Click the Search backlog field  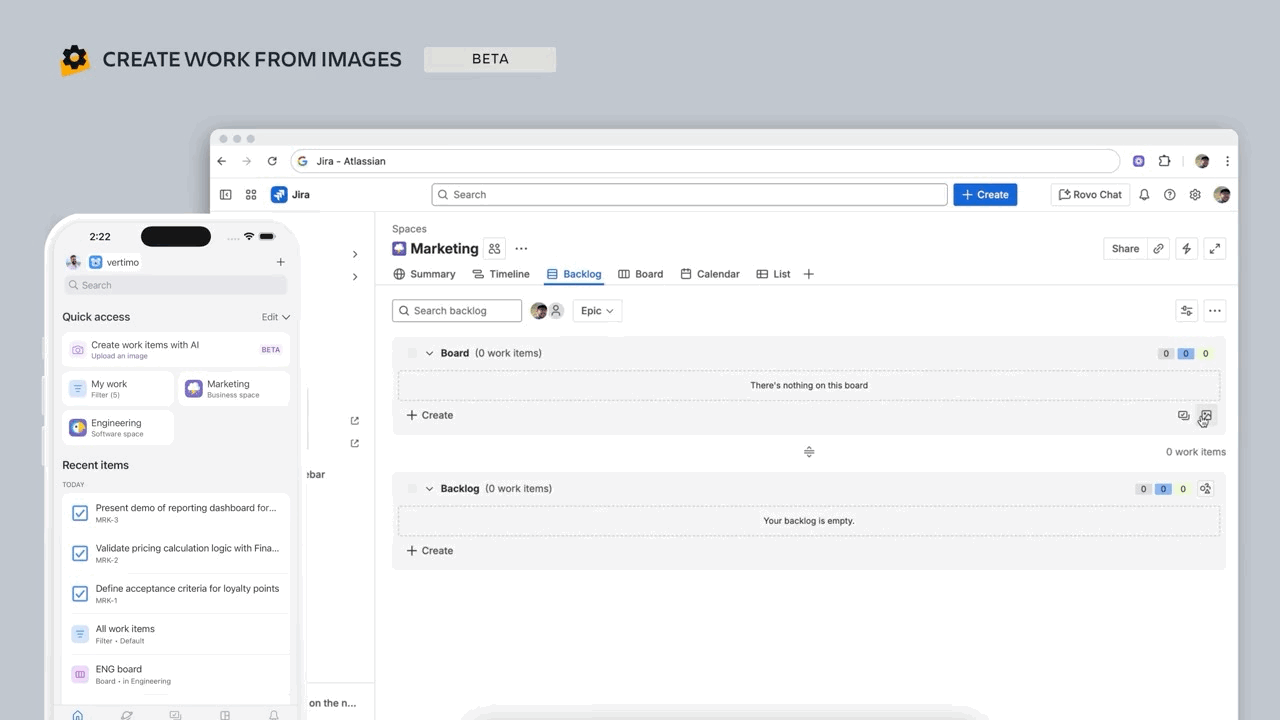pos(457,311)
